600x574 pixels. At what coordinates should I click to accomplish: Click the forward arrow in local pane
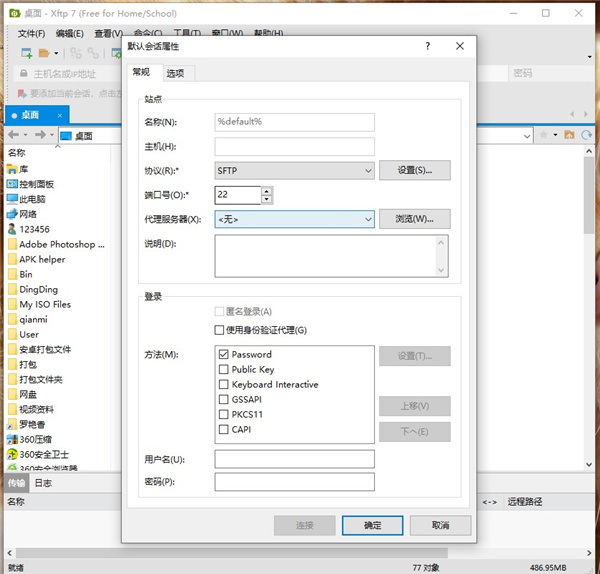point(40,135)
